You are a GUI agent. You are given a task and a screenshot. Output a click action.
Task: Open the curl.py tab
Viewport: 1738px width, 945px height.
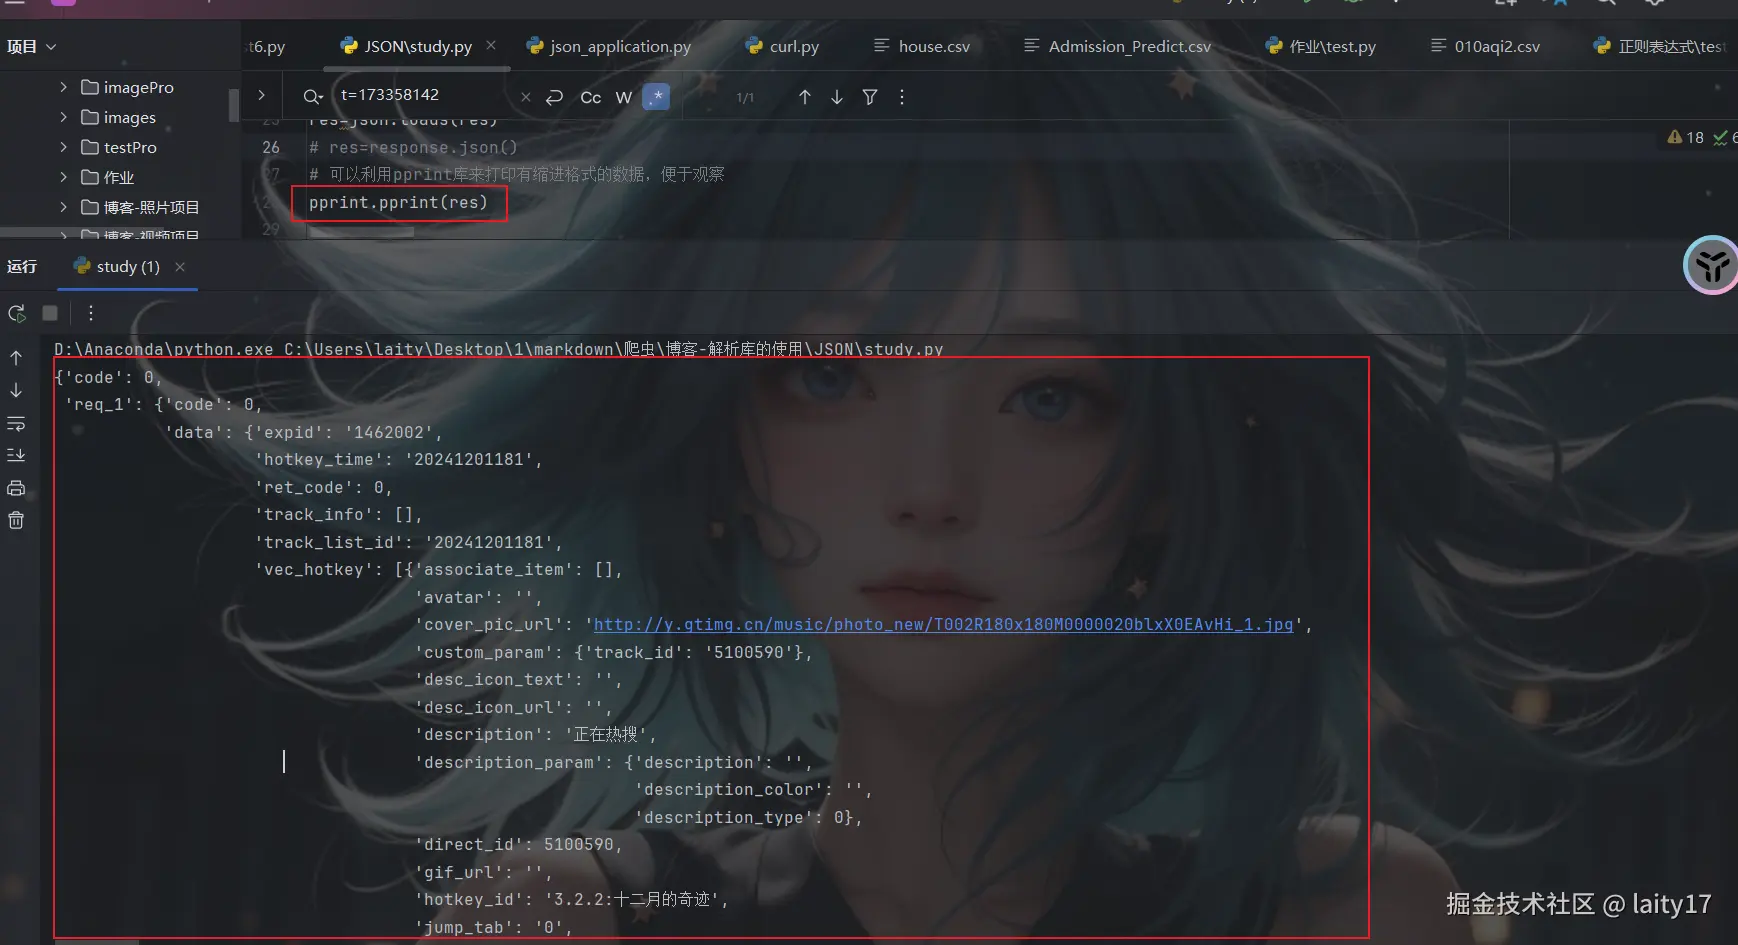point(782,46)
